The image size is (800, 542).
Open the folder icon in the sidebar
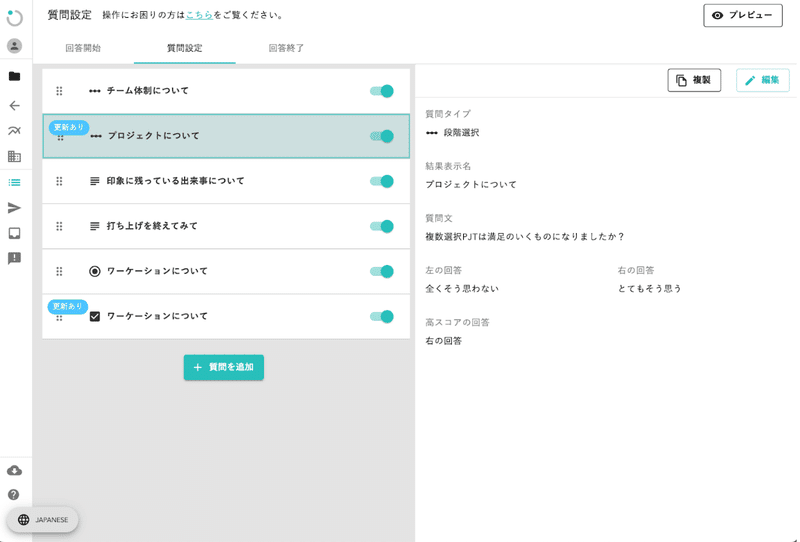point(14,76)
